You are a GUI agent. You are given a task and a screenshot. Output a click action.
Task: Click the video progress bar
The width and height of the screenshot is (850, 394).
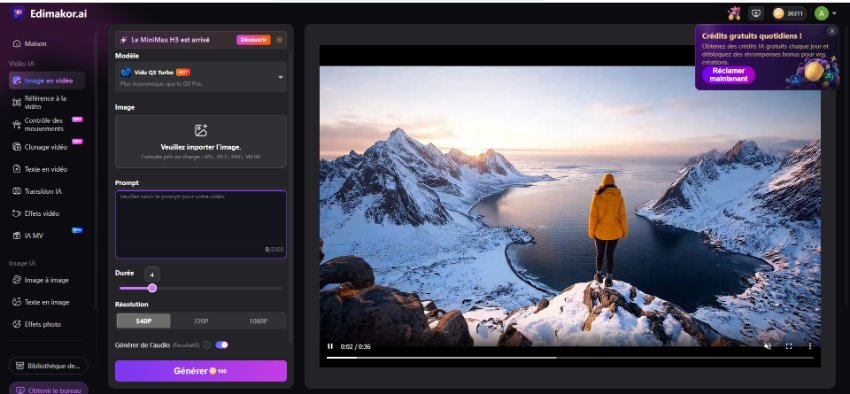point(569,358)
